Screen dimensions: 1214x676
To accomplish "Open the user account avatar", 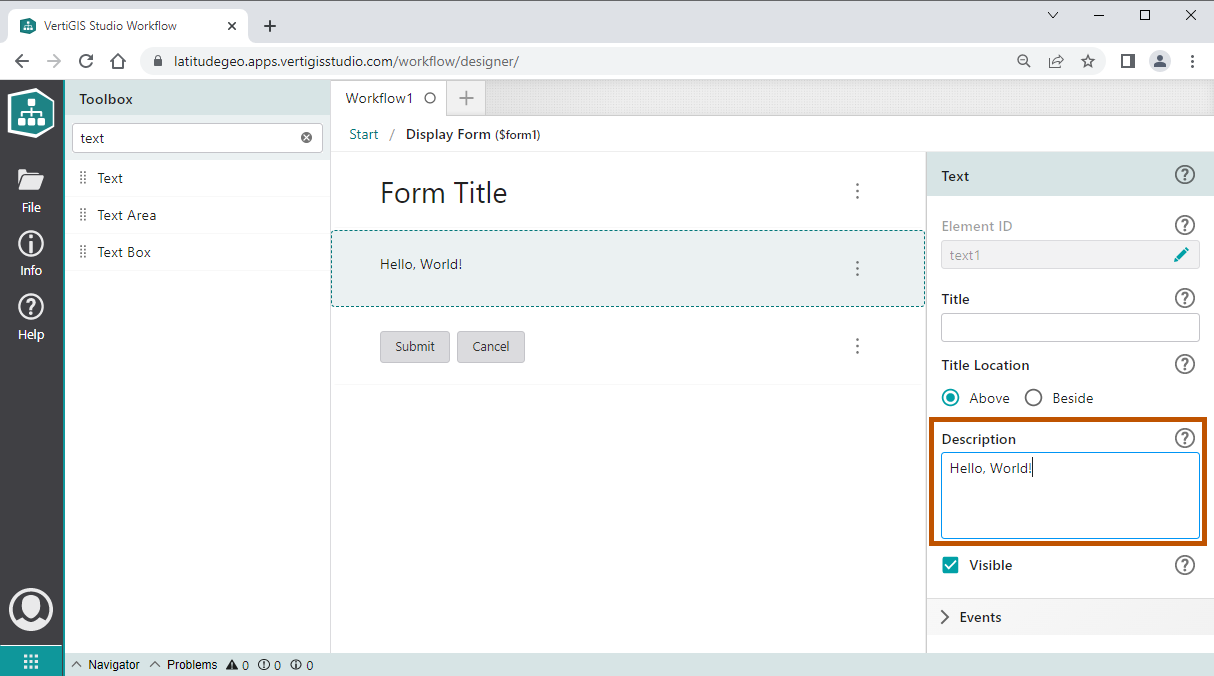I will point(31,609).
